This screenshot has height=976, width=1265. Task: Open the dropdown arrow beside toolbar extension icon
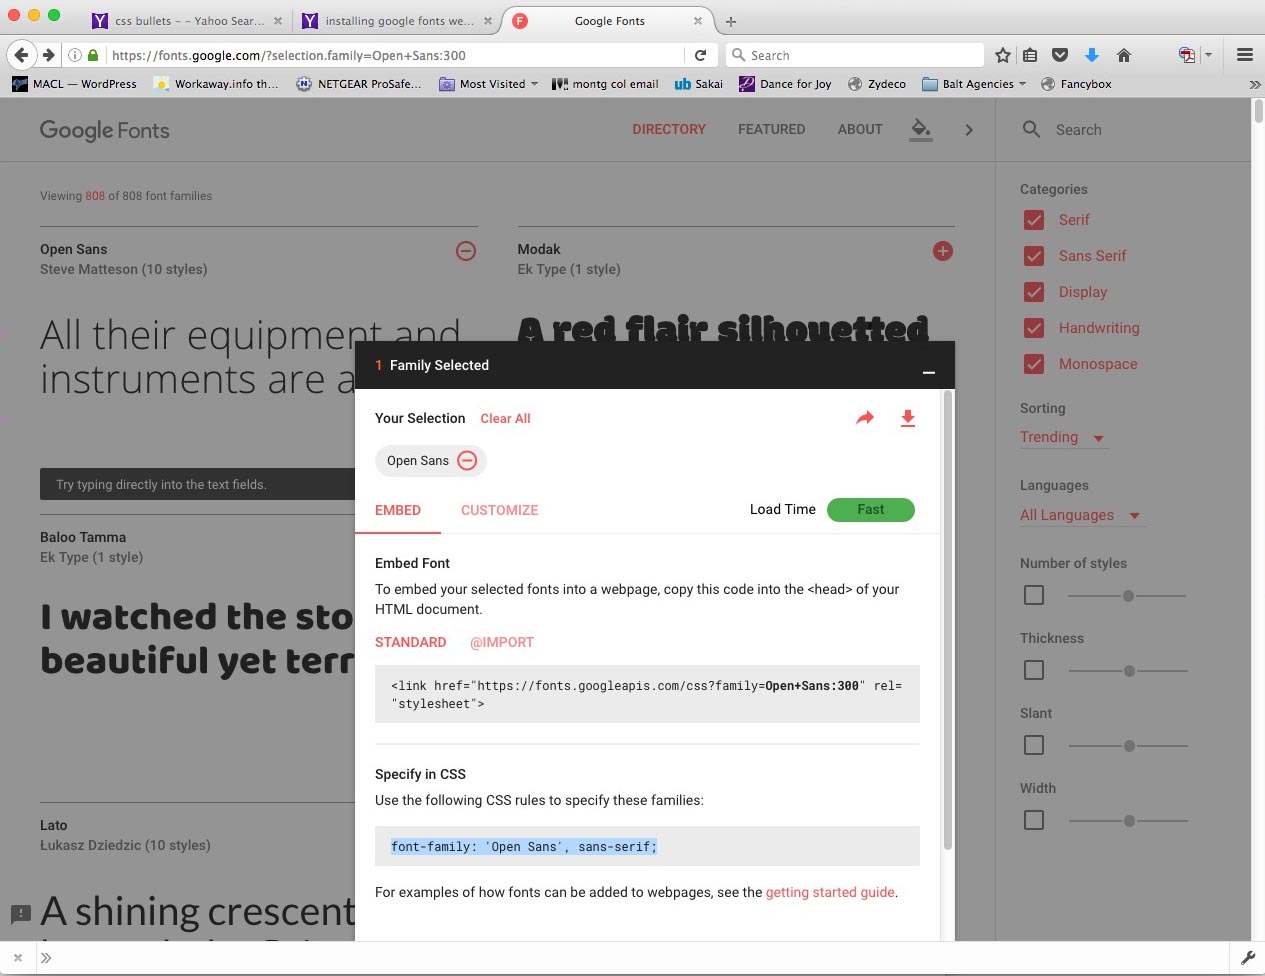pyautogui.click(x=1208, y=55)
